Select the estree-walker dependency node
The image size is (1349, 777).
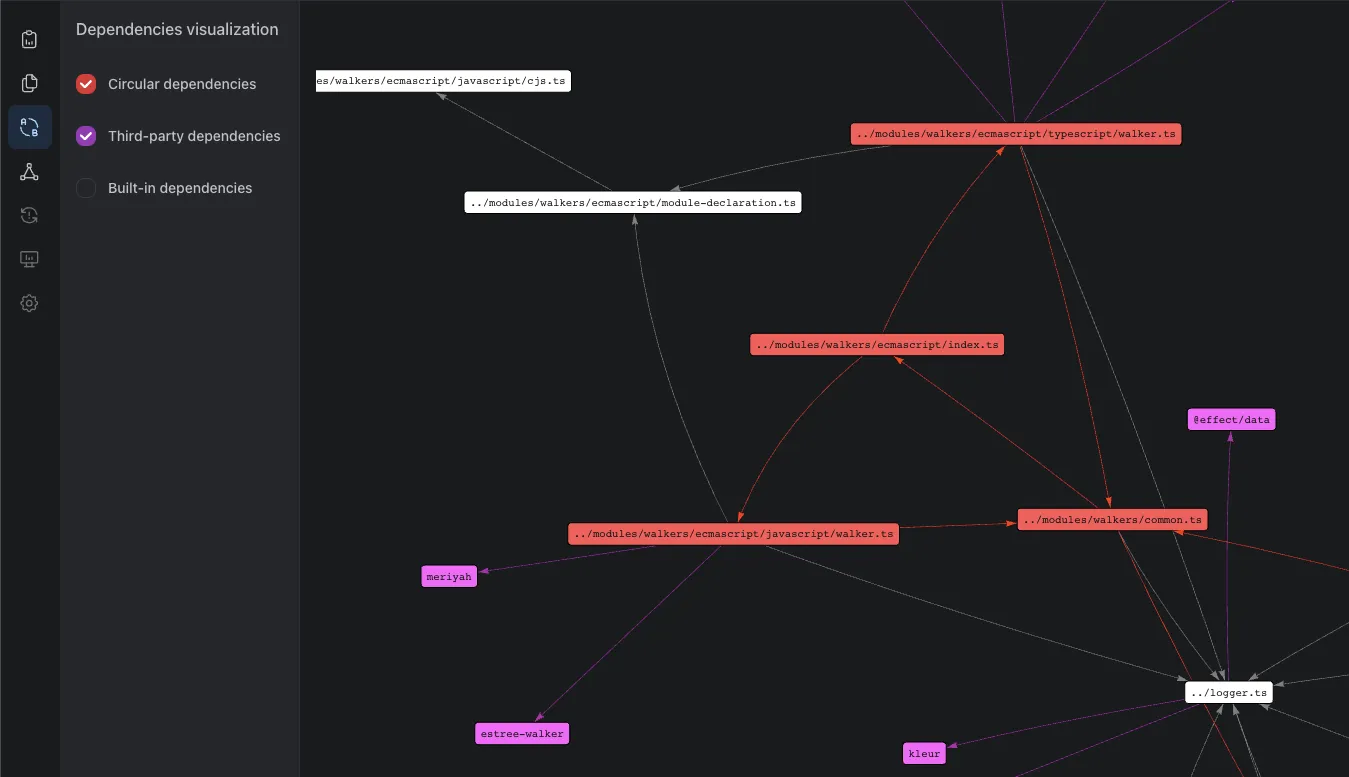[x=522, y=734]
